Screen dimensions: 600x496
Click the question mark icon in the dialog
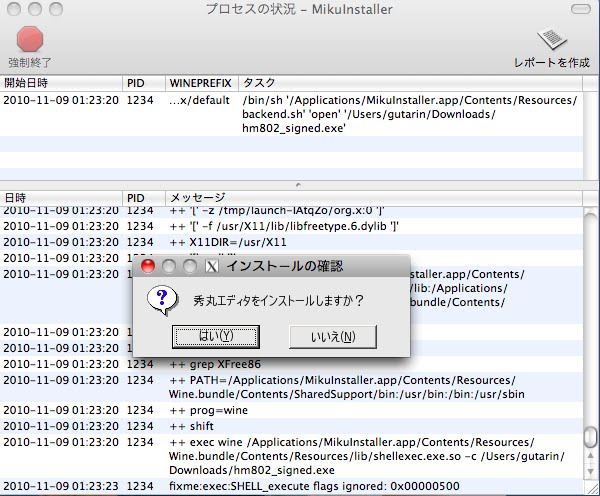163,300
